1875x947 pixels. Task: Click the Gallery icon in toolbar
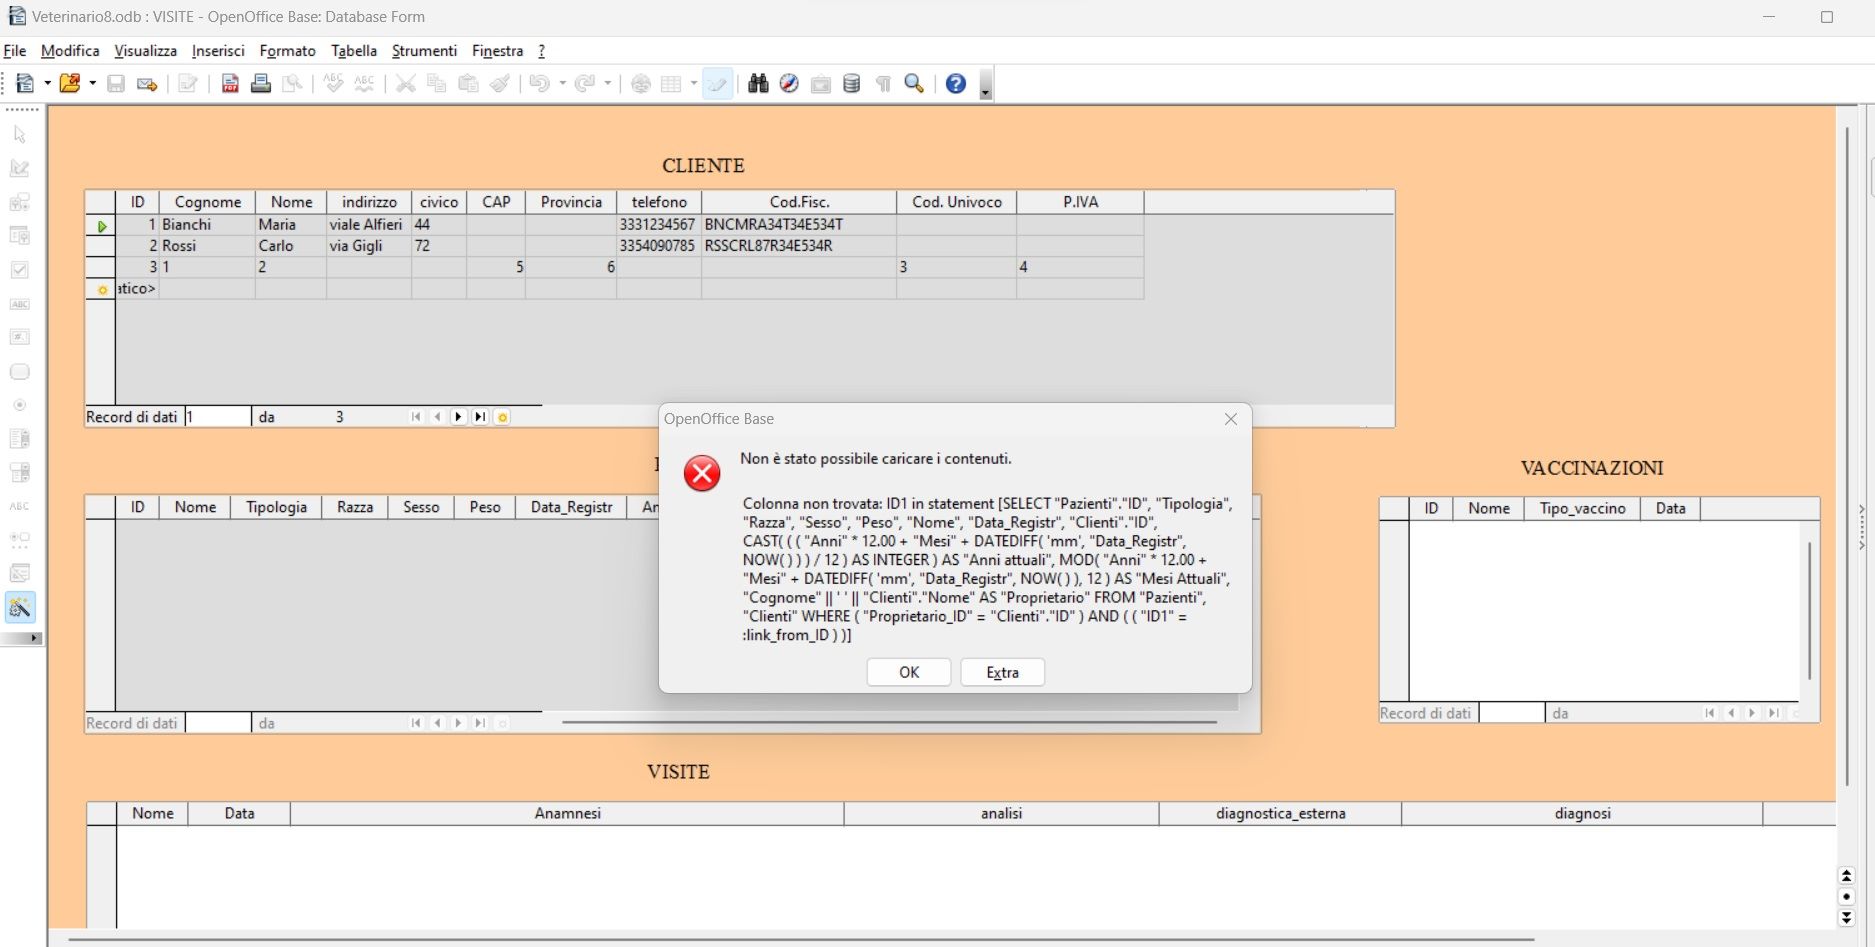tap(821, 84)
